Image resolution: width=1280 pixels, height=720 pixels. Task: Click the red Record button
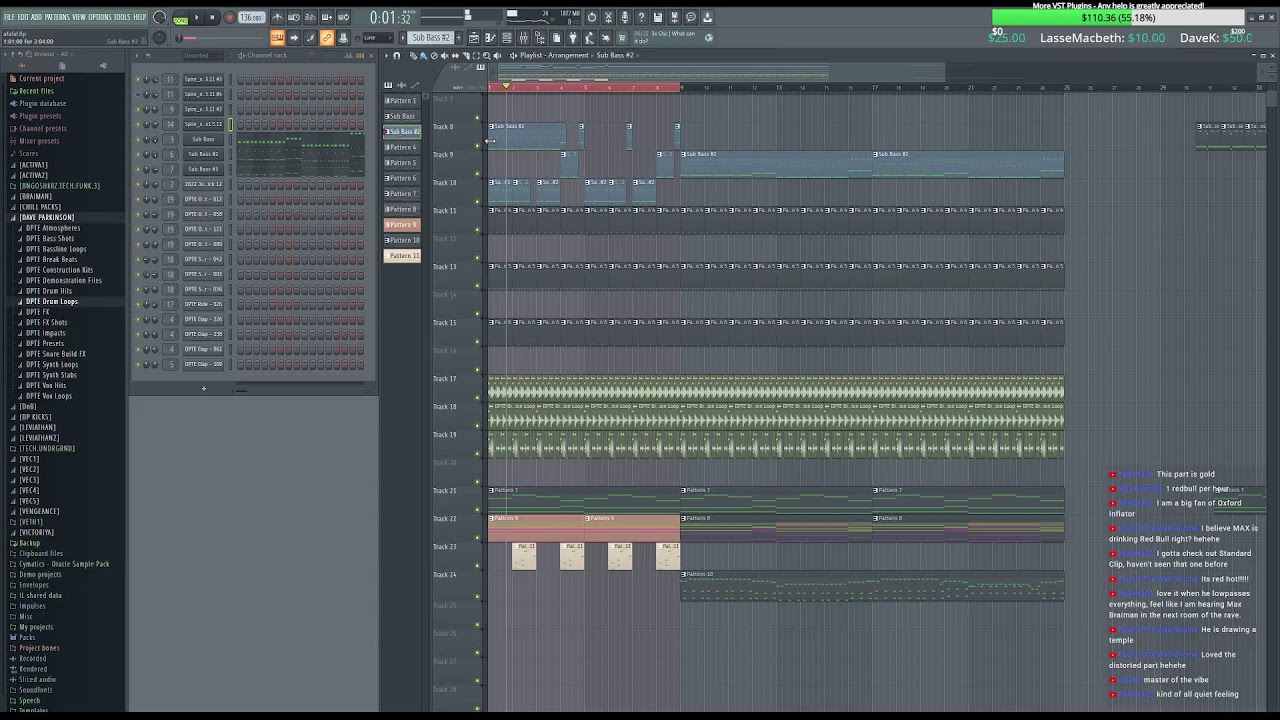click(x=229, y=17)
